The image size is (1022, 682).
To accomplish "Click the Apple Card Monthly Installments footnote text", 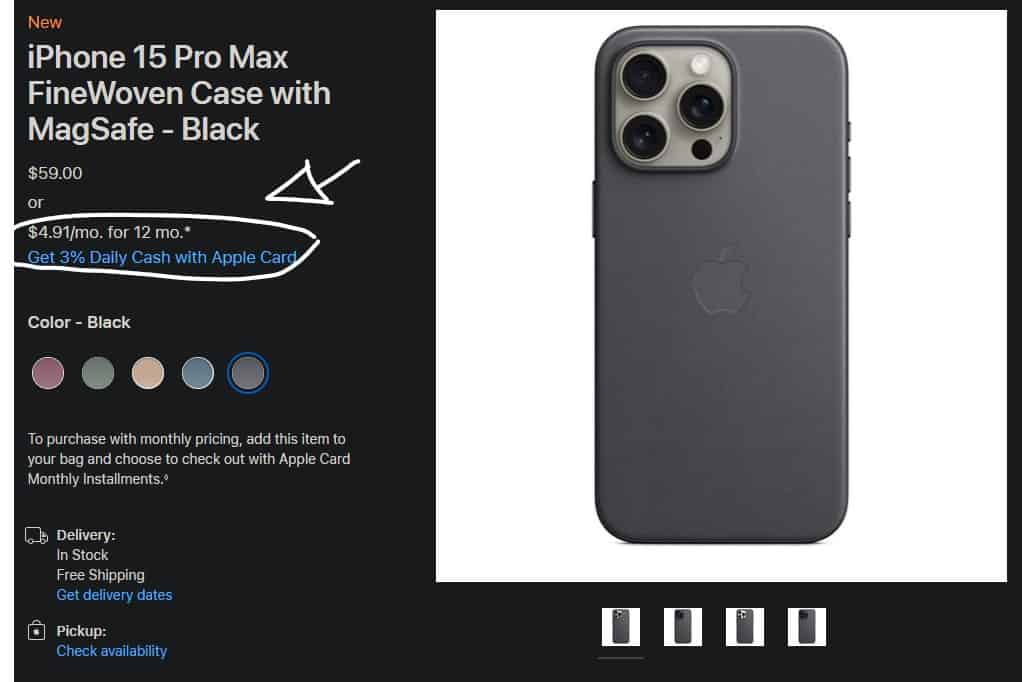I will [x=189, y=459].
